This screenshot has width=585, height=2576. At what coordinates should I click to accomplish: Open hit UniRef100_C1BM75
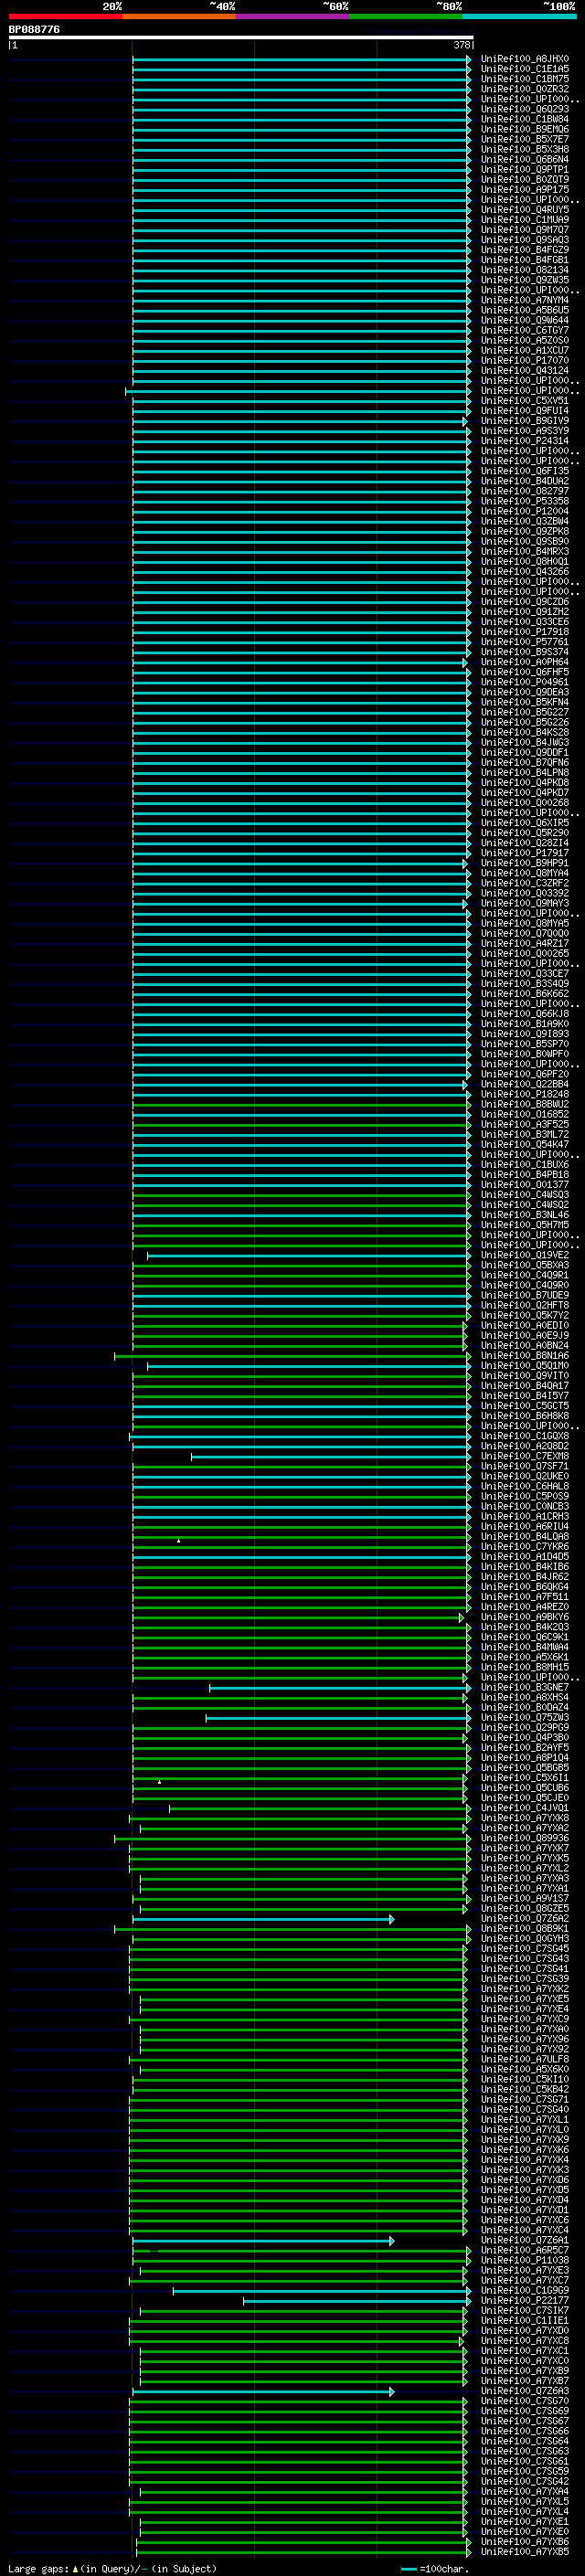pos(525,79)
